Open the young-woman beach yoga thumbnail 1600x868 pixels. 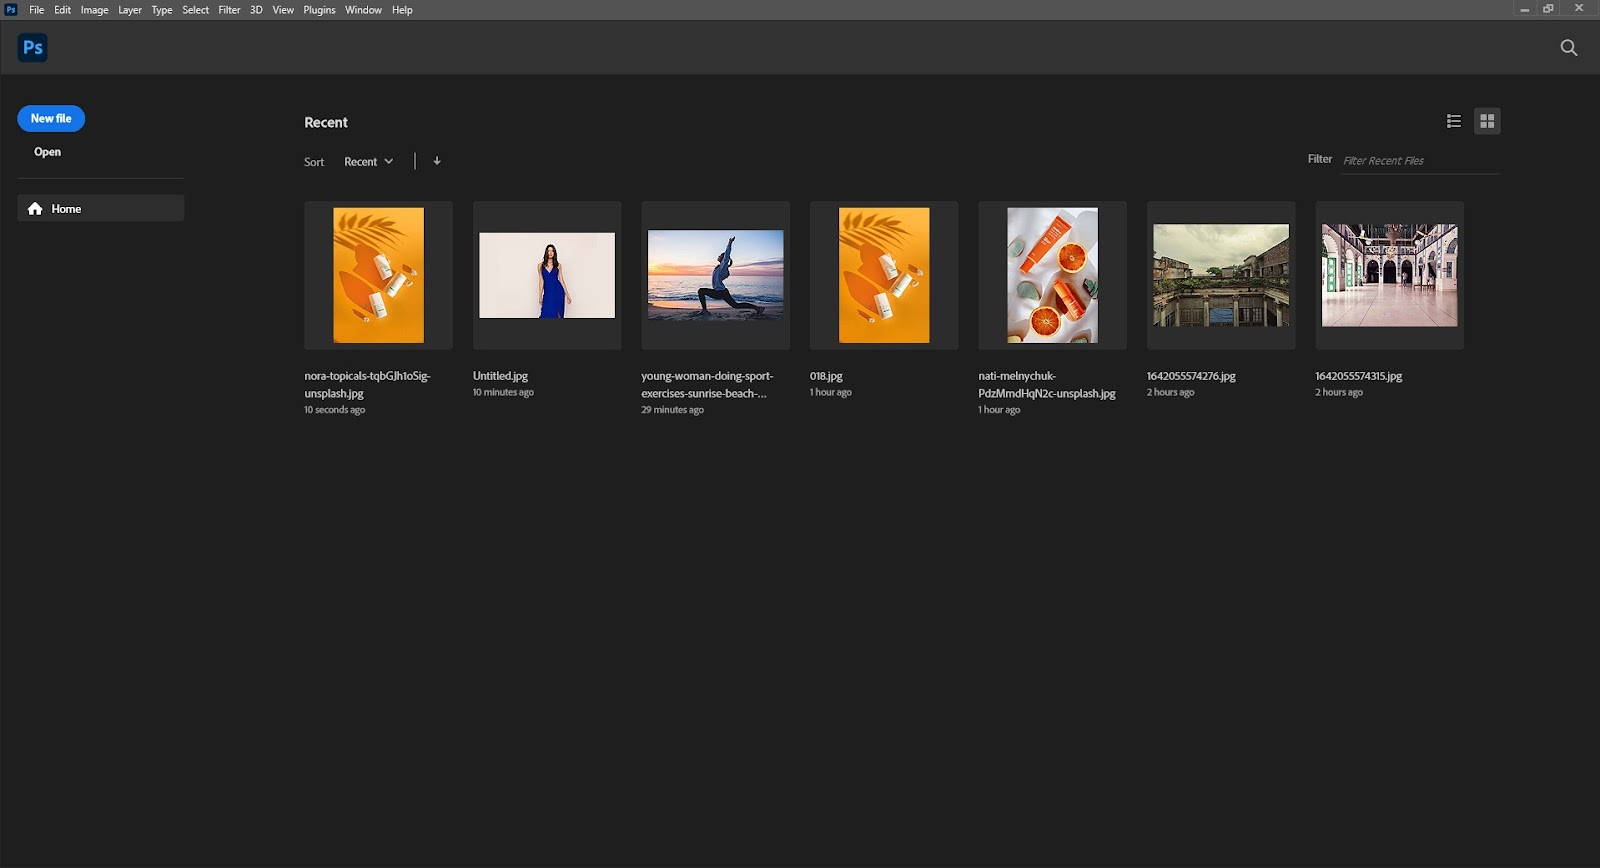tap(716, 275)
